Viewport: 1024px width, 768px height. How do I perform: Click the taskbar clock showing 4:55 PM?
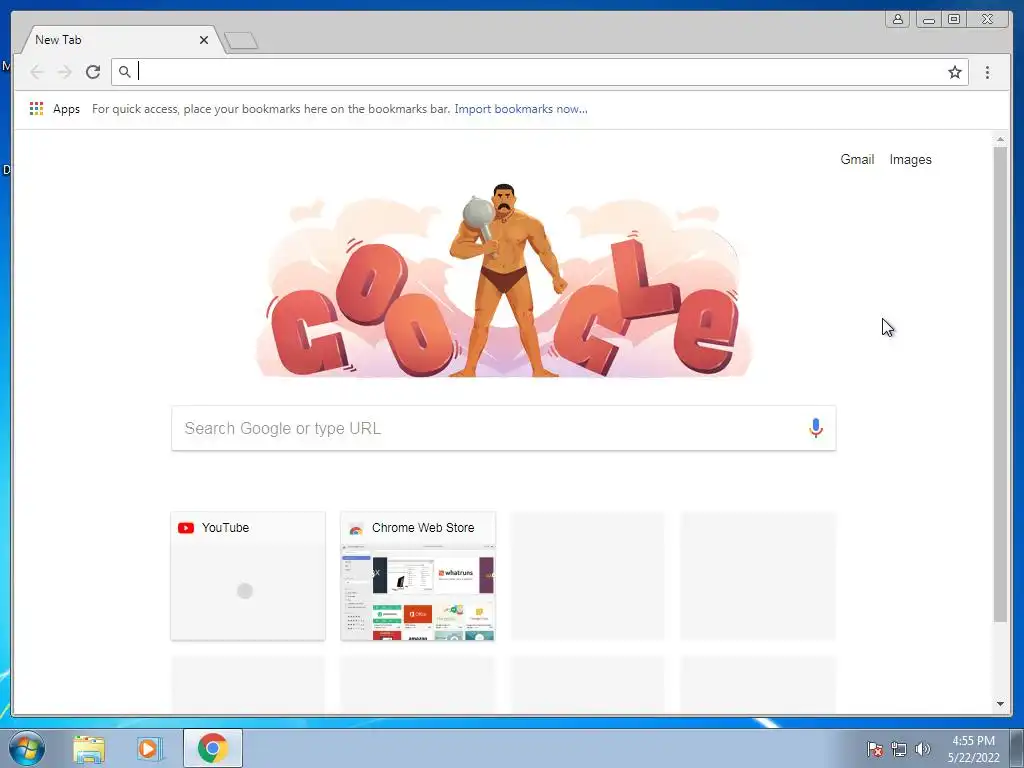click(973, 749)
